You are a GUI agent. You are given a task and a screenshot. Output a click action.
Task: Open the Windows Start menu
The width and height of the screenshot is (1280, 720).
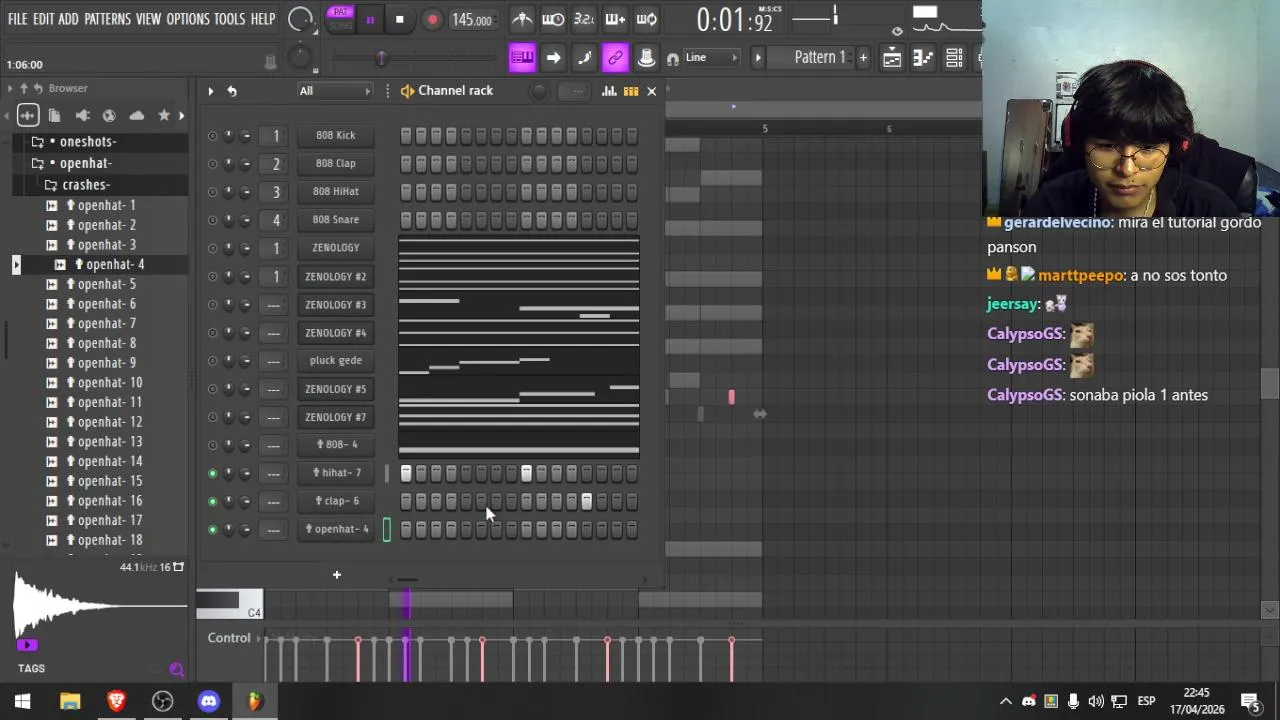(x=22, y=701)
